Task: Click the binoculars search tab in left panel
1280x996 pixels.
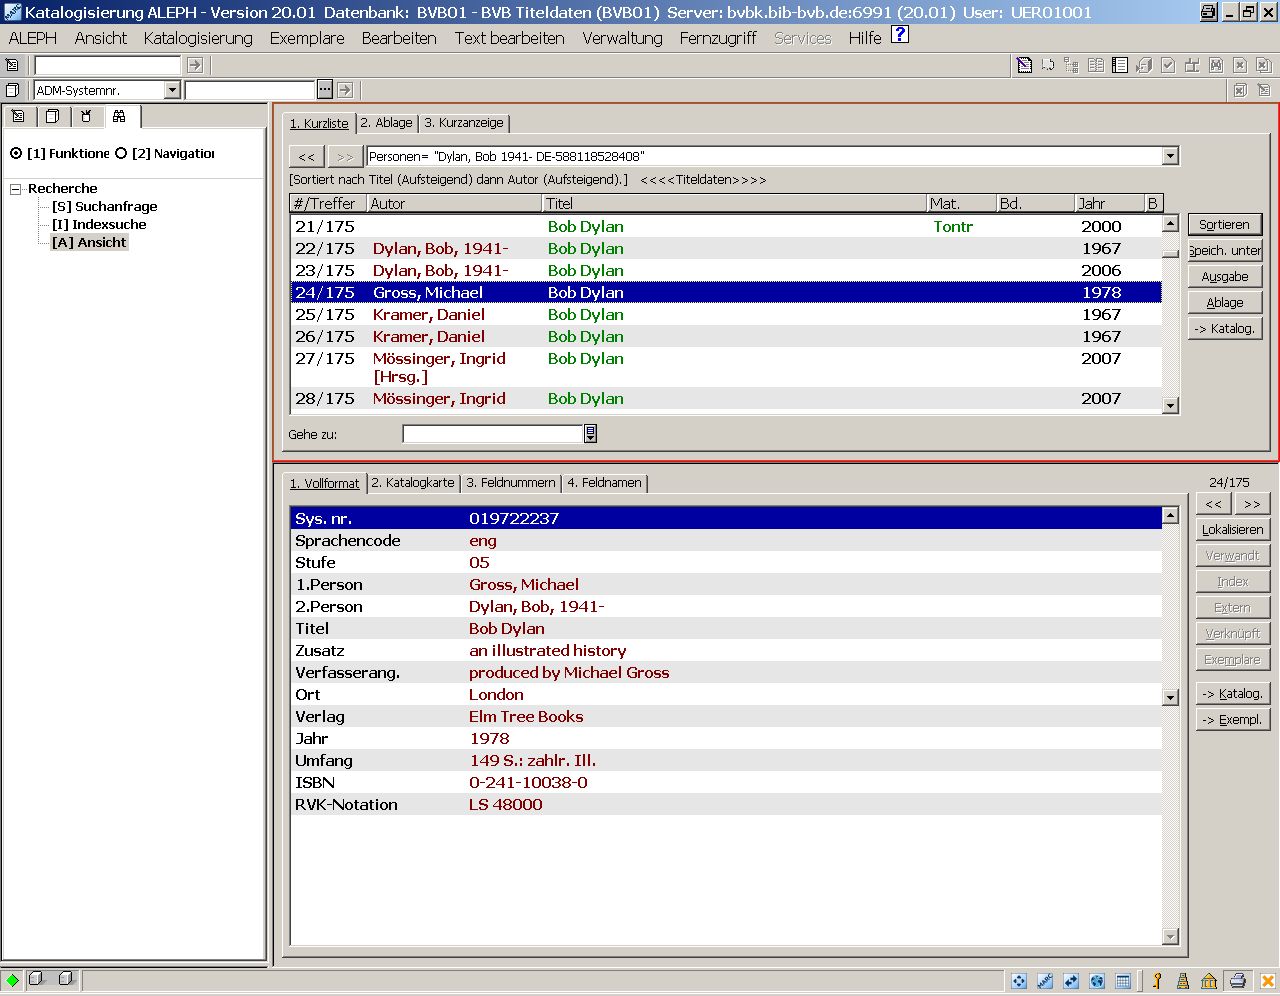Action: [x=119, y=116]
